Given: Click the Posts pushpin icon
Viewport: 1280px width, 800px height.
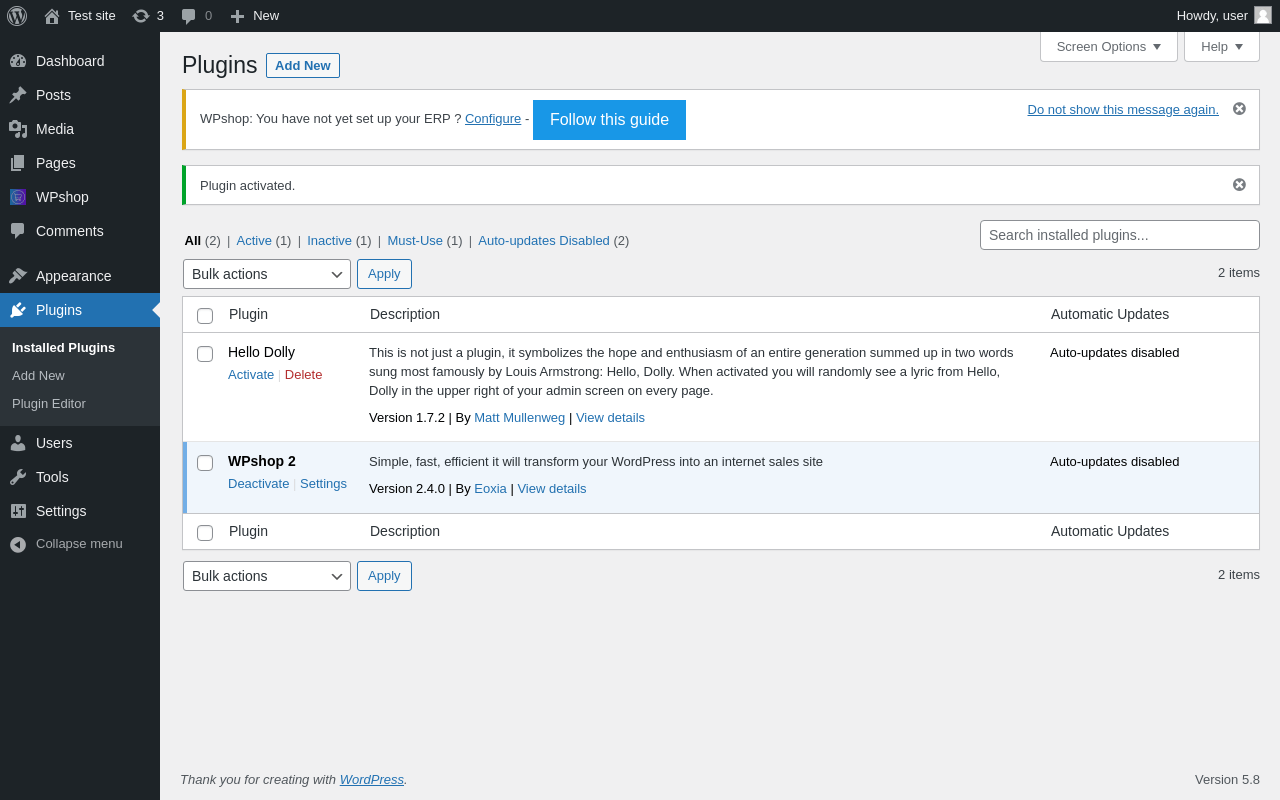Looking at the screenshot, I should tap(18, 95).
